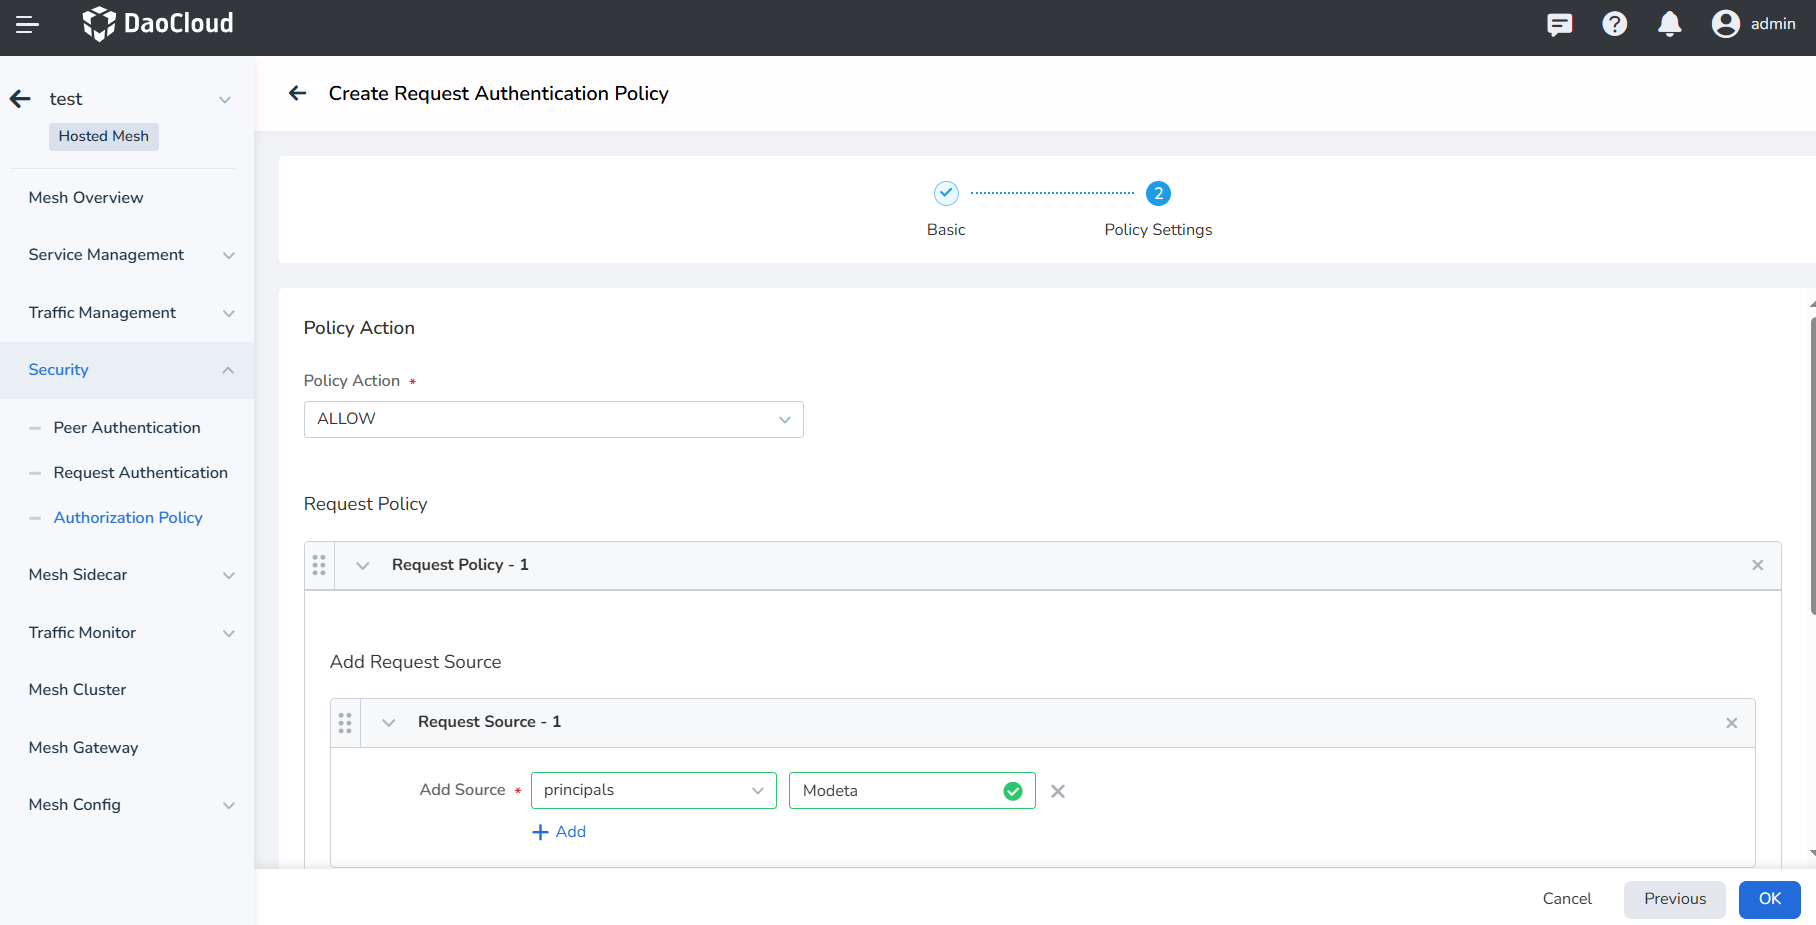Viewport: 1816px width, 925px height.
Task: Select Peer Authentication in the sidebar
Action: 126,427
